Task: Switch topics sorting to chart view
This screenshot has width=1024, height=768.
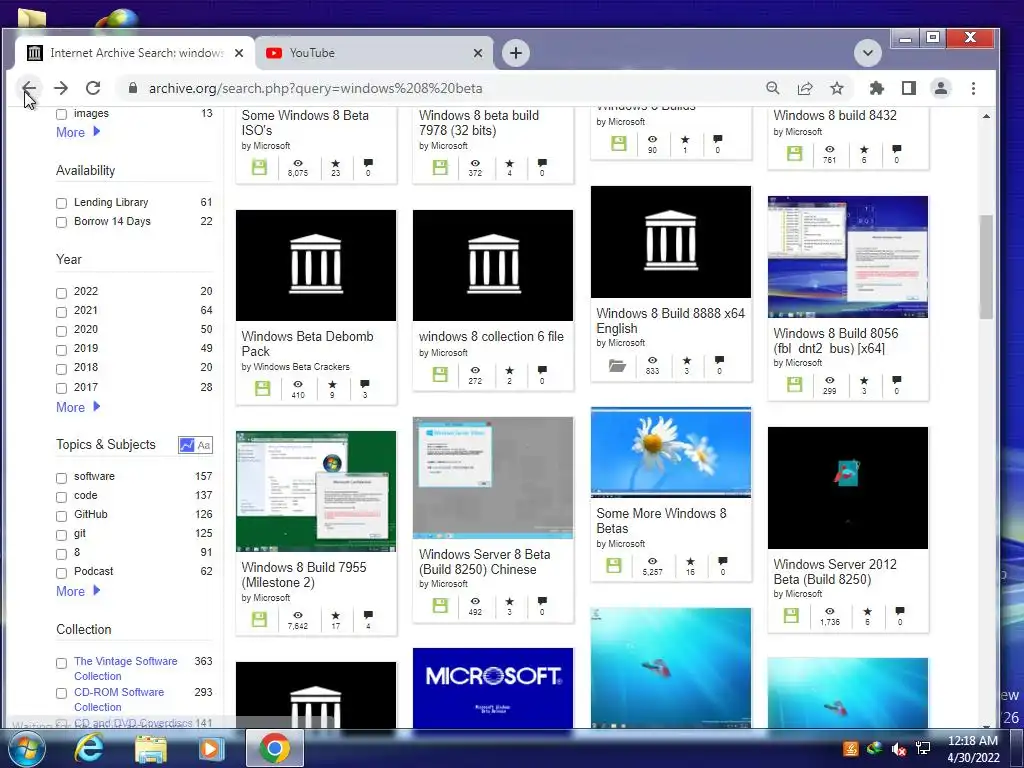Action: [x=187, y=445]
